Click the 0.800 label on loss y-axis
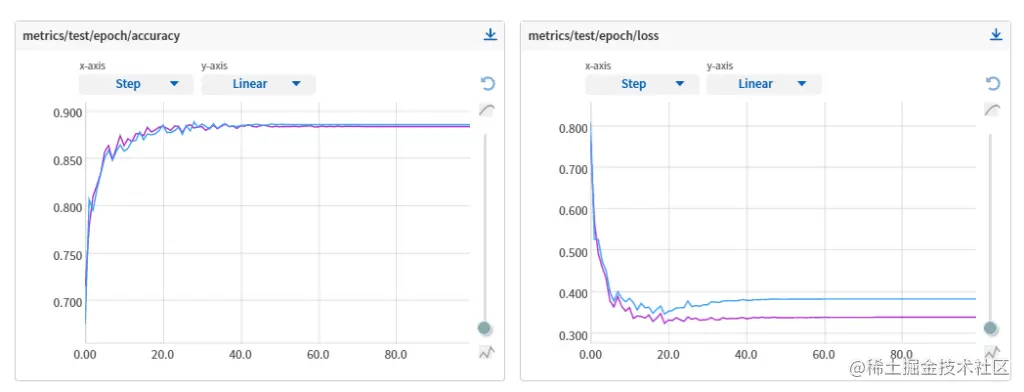The height and width of the screenshot is (392, 1024). (x=573, y=128)
